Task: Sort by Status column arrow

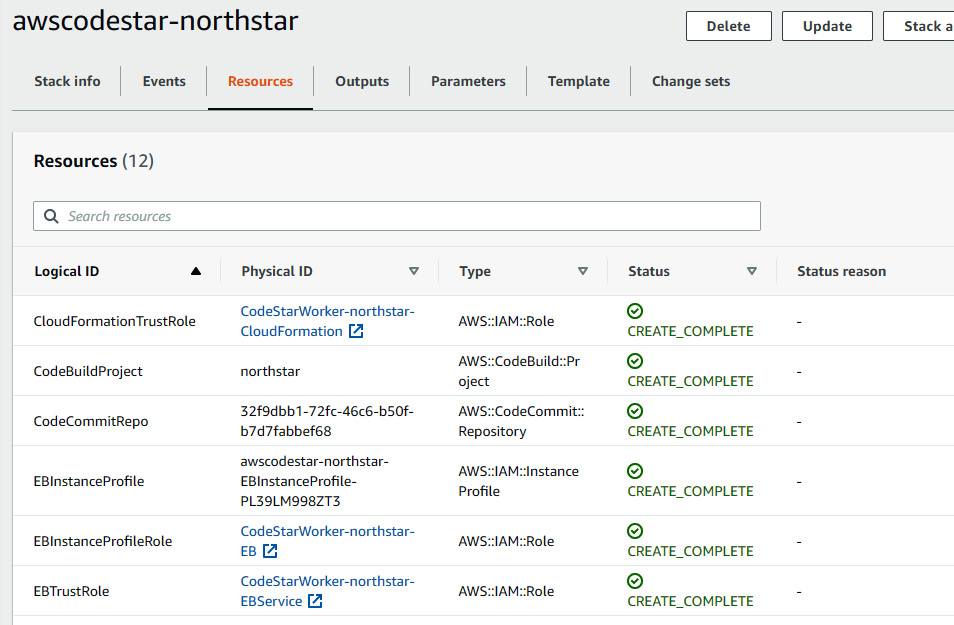Action: click(752, 271)
